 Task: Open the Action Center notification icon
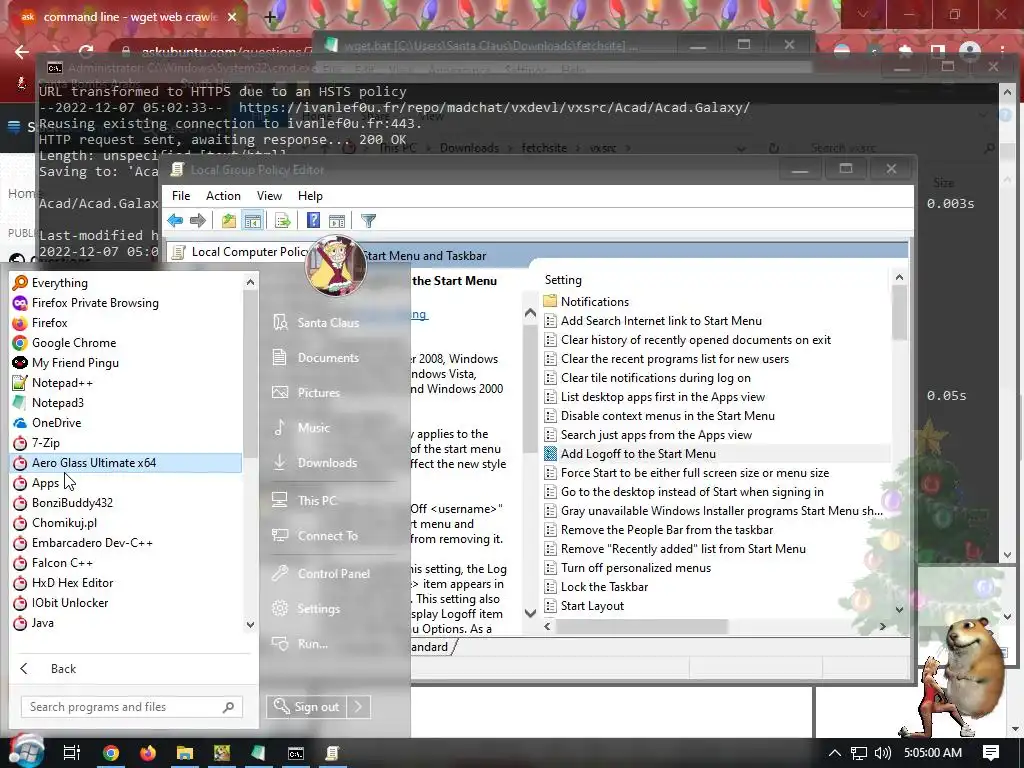coord(991,753)
